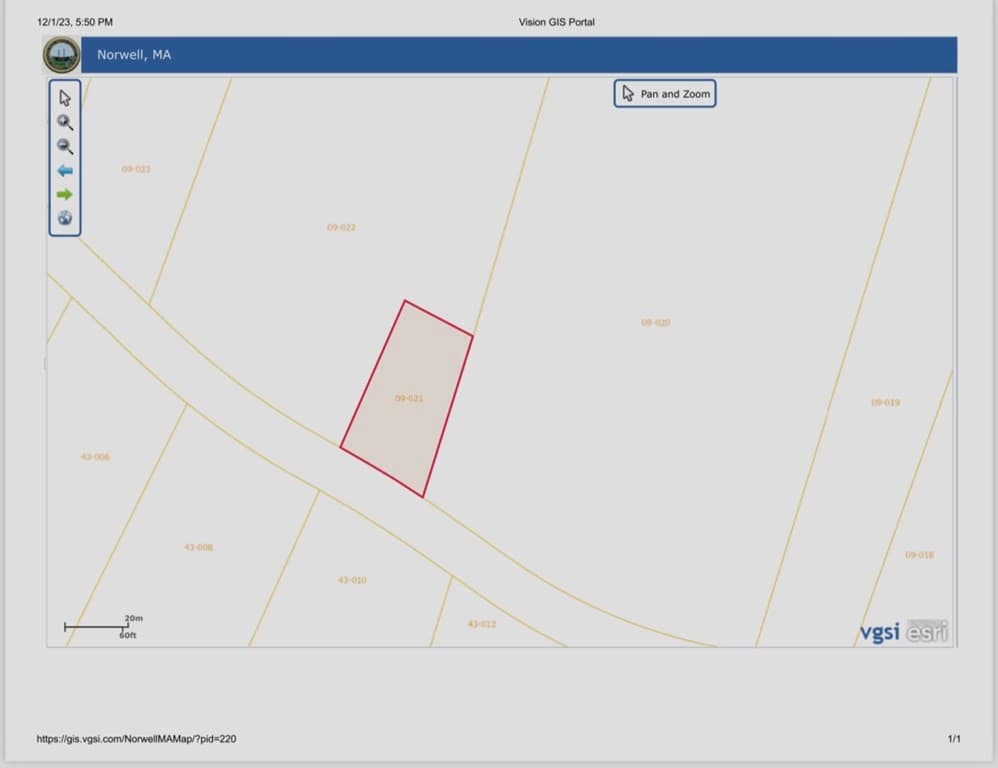Click the Norwell town seal logo
Image resolution: width=998 pixels, height=768 pixels.
pos(62,55)
